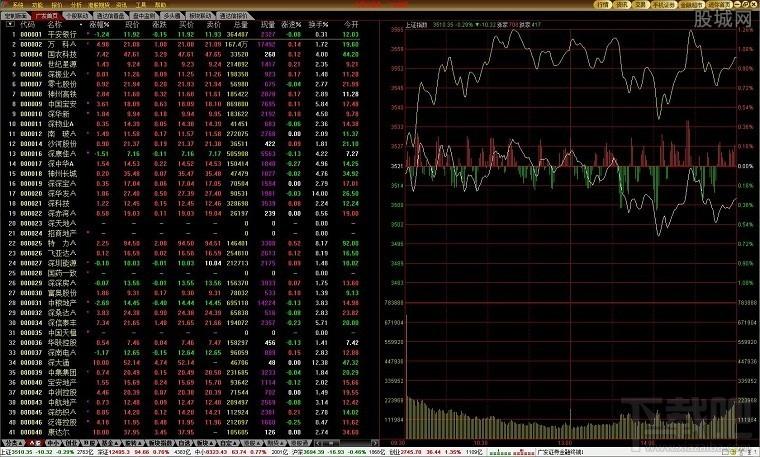
Task: Sort the list by the 代码 column
Action: click(x=28, y=24)
